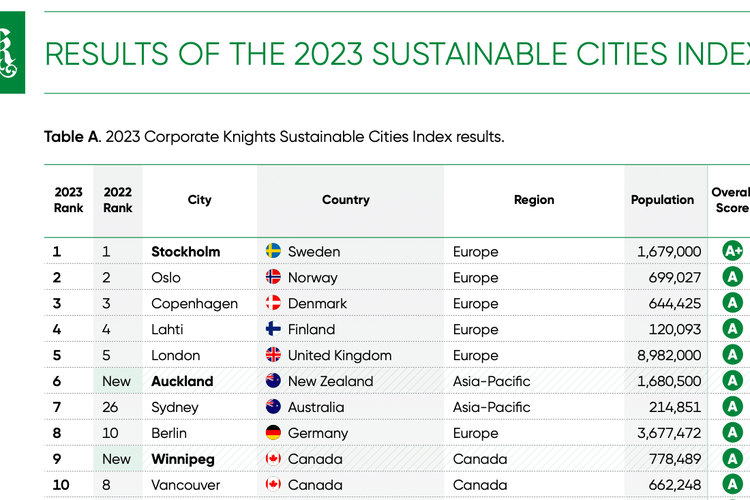Click the City column header
The image size is (750, 500).
pyautogui.click(x=200, y=200)
